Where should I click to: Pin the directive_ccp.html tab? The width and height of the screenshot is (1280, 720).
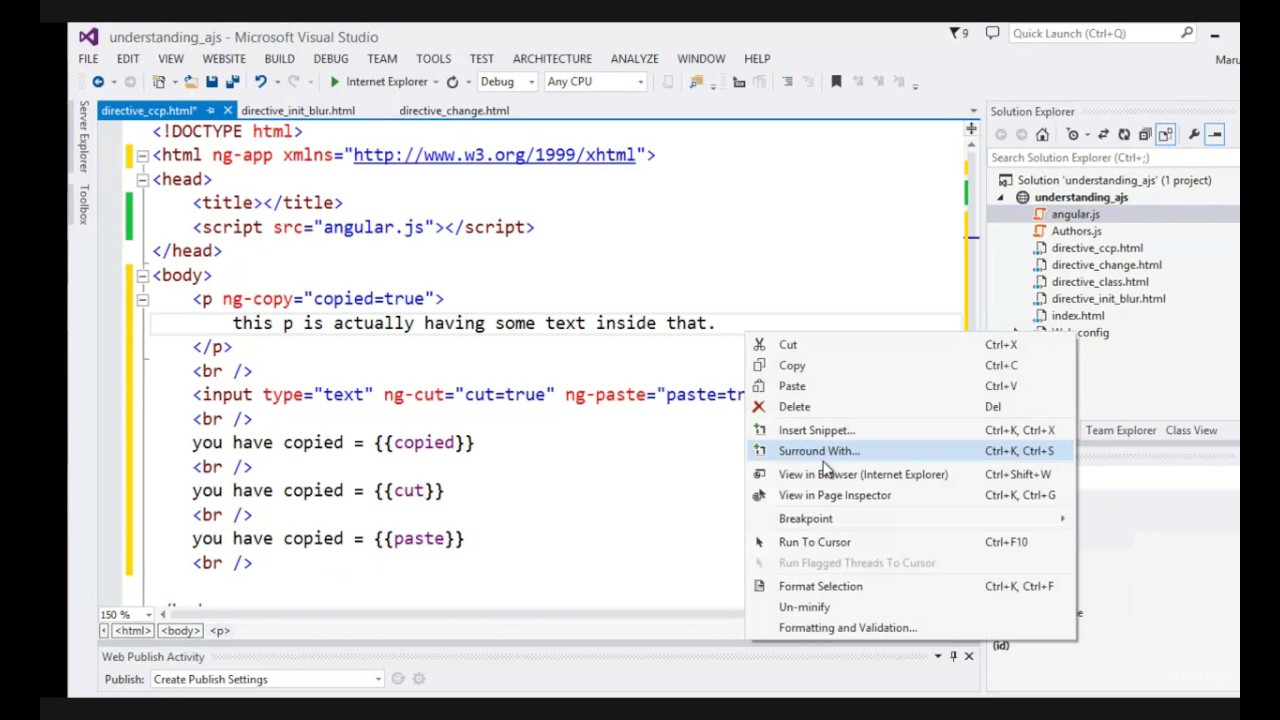[x=210, y=111]
